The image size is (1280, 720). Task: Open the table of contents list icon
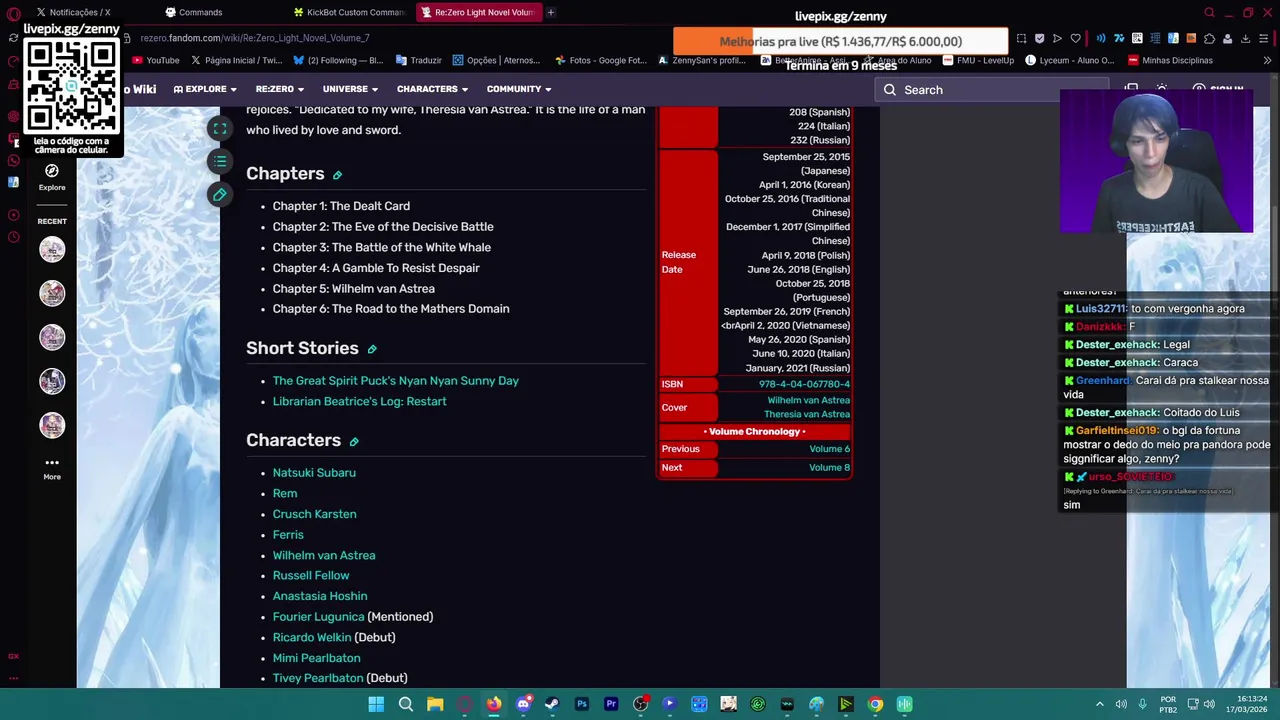220,161
